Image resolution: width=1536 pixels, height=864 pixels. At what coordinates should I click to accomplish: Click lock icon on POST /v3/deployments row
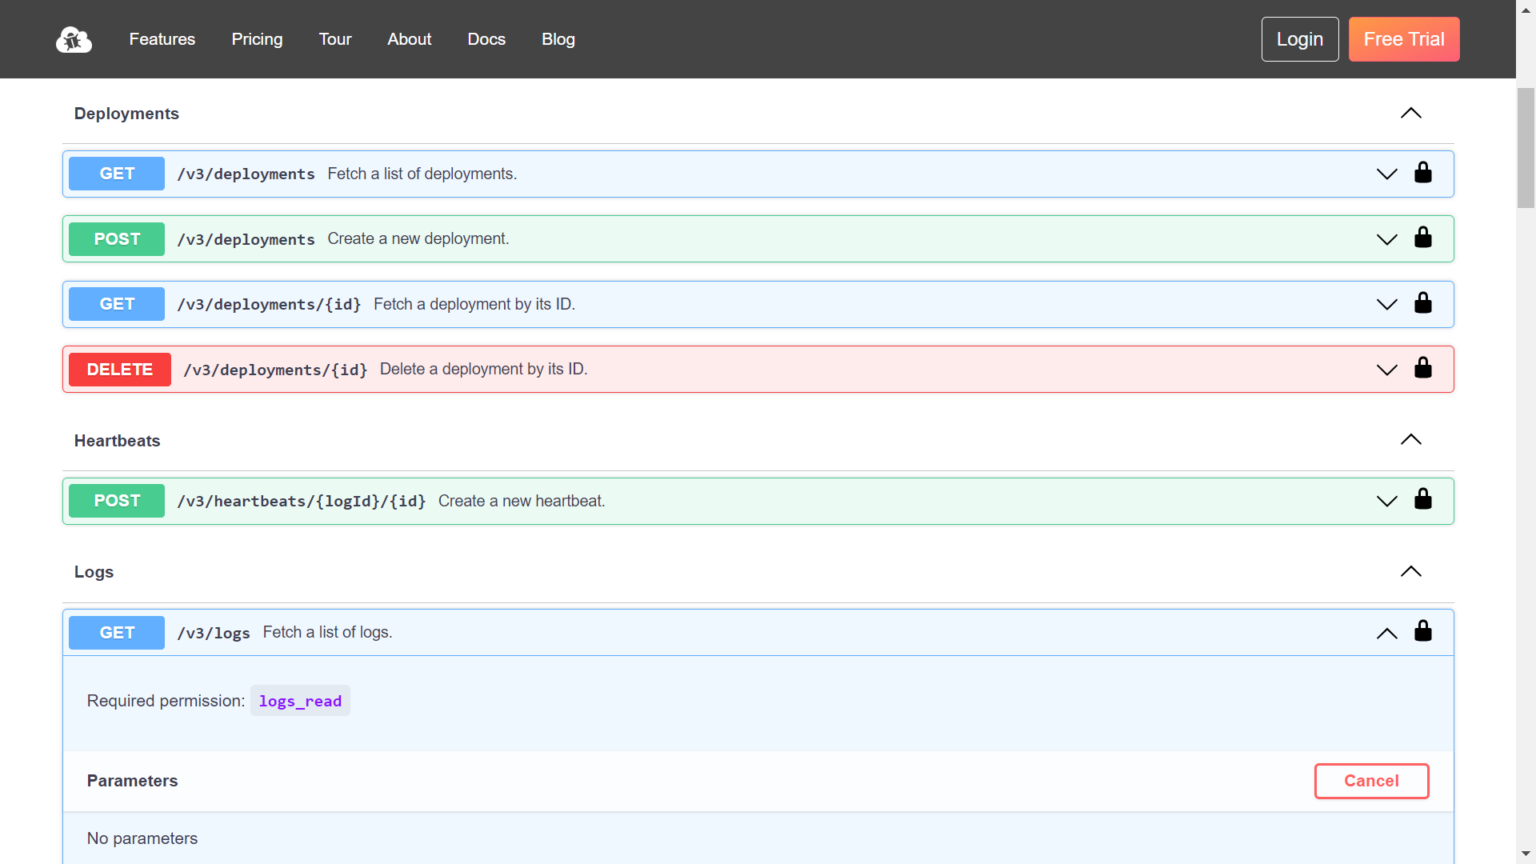(1422, 238)
